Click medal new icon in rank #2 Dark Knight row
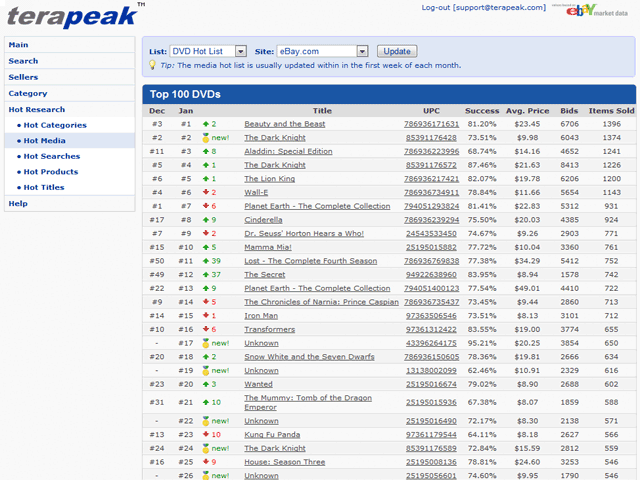The width and height of the screenshot is (640, 480). [x=206, y=138]
